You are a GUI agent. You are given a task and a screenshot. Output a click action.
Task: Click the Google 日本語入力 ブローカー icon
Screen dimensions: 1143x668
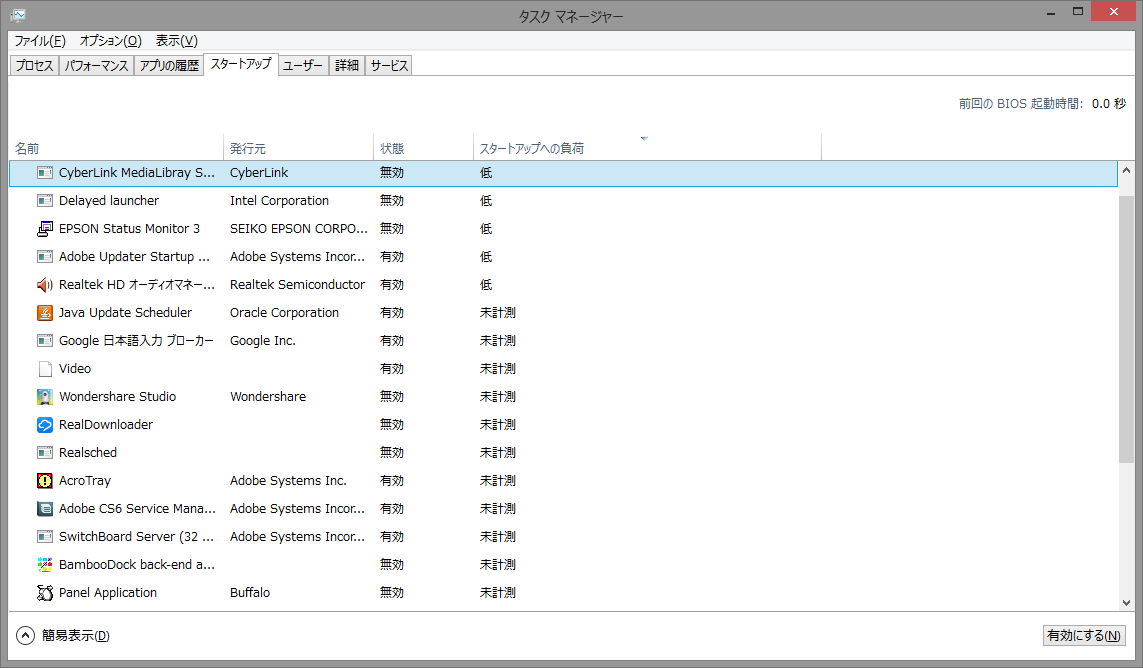pyautogui.click(x=44, y=341)
